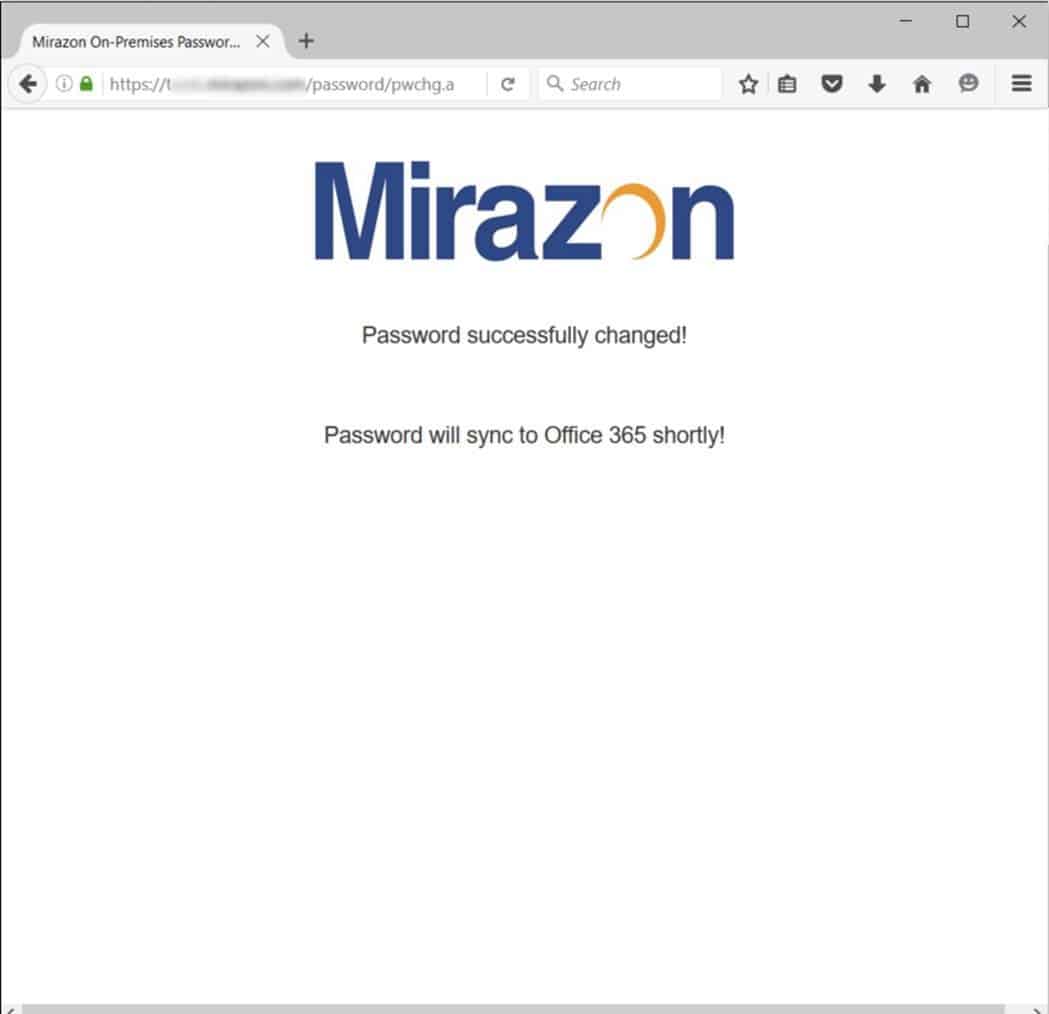Reload the page with the refresh icon
This screenshot has width=1049, height=1014.
[508, 84]
